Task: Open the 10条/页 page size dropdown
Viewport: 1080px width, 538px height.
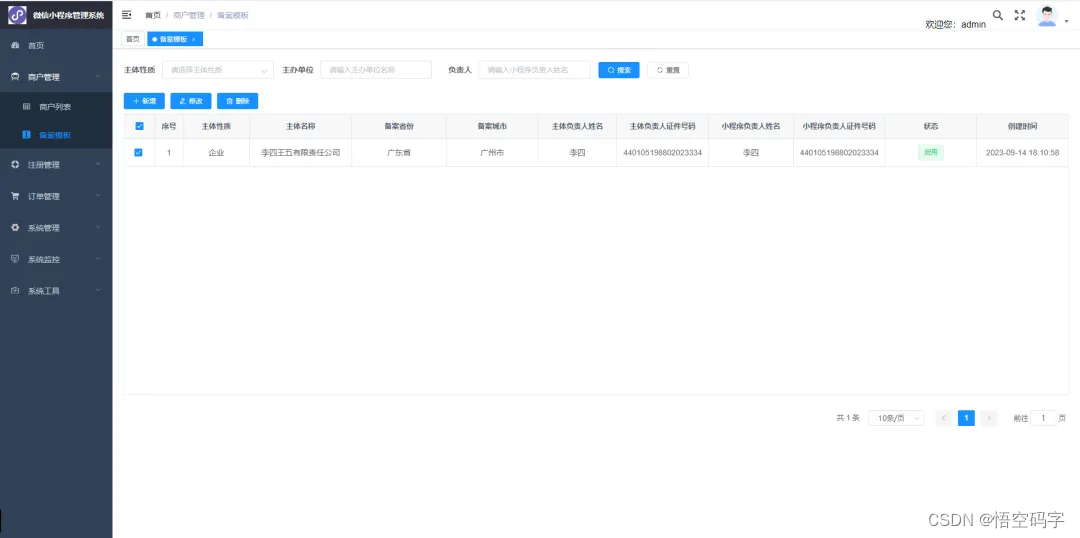Action: 895,418
